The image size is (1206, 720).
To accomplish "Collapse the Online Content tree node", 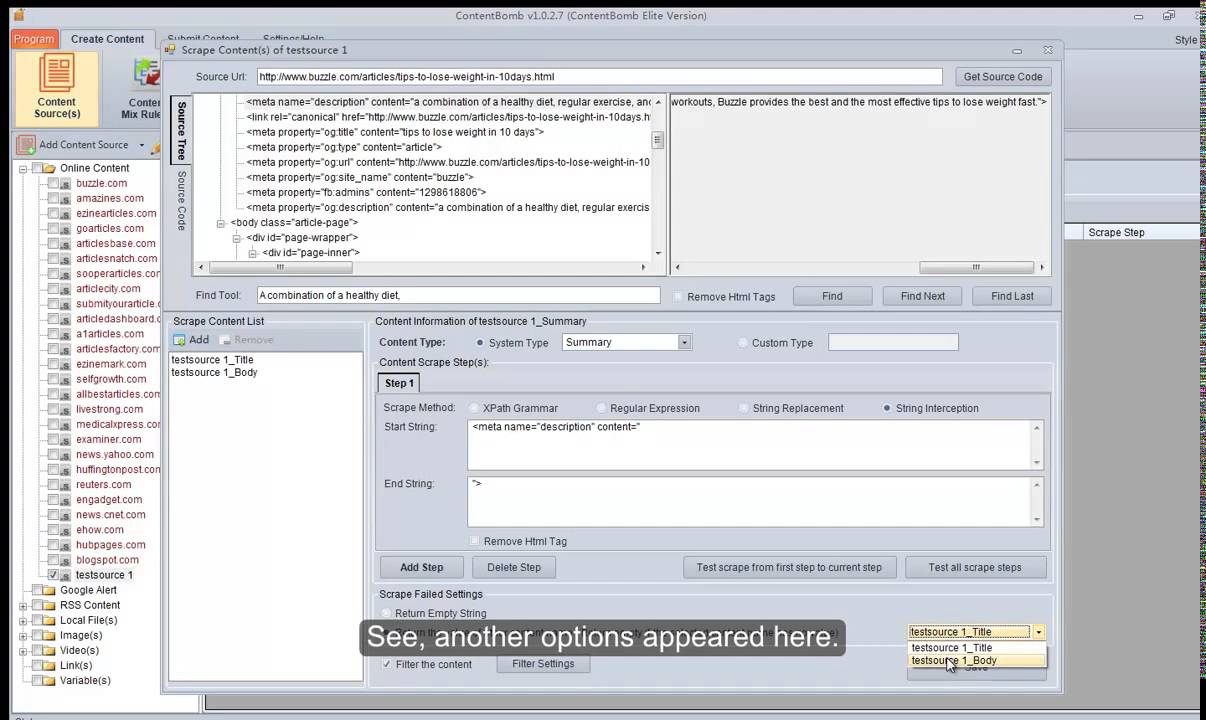I will 23,168.
